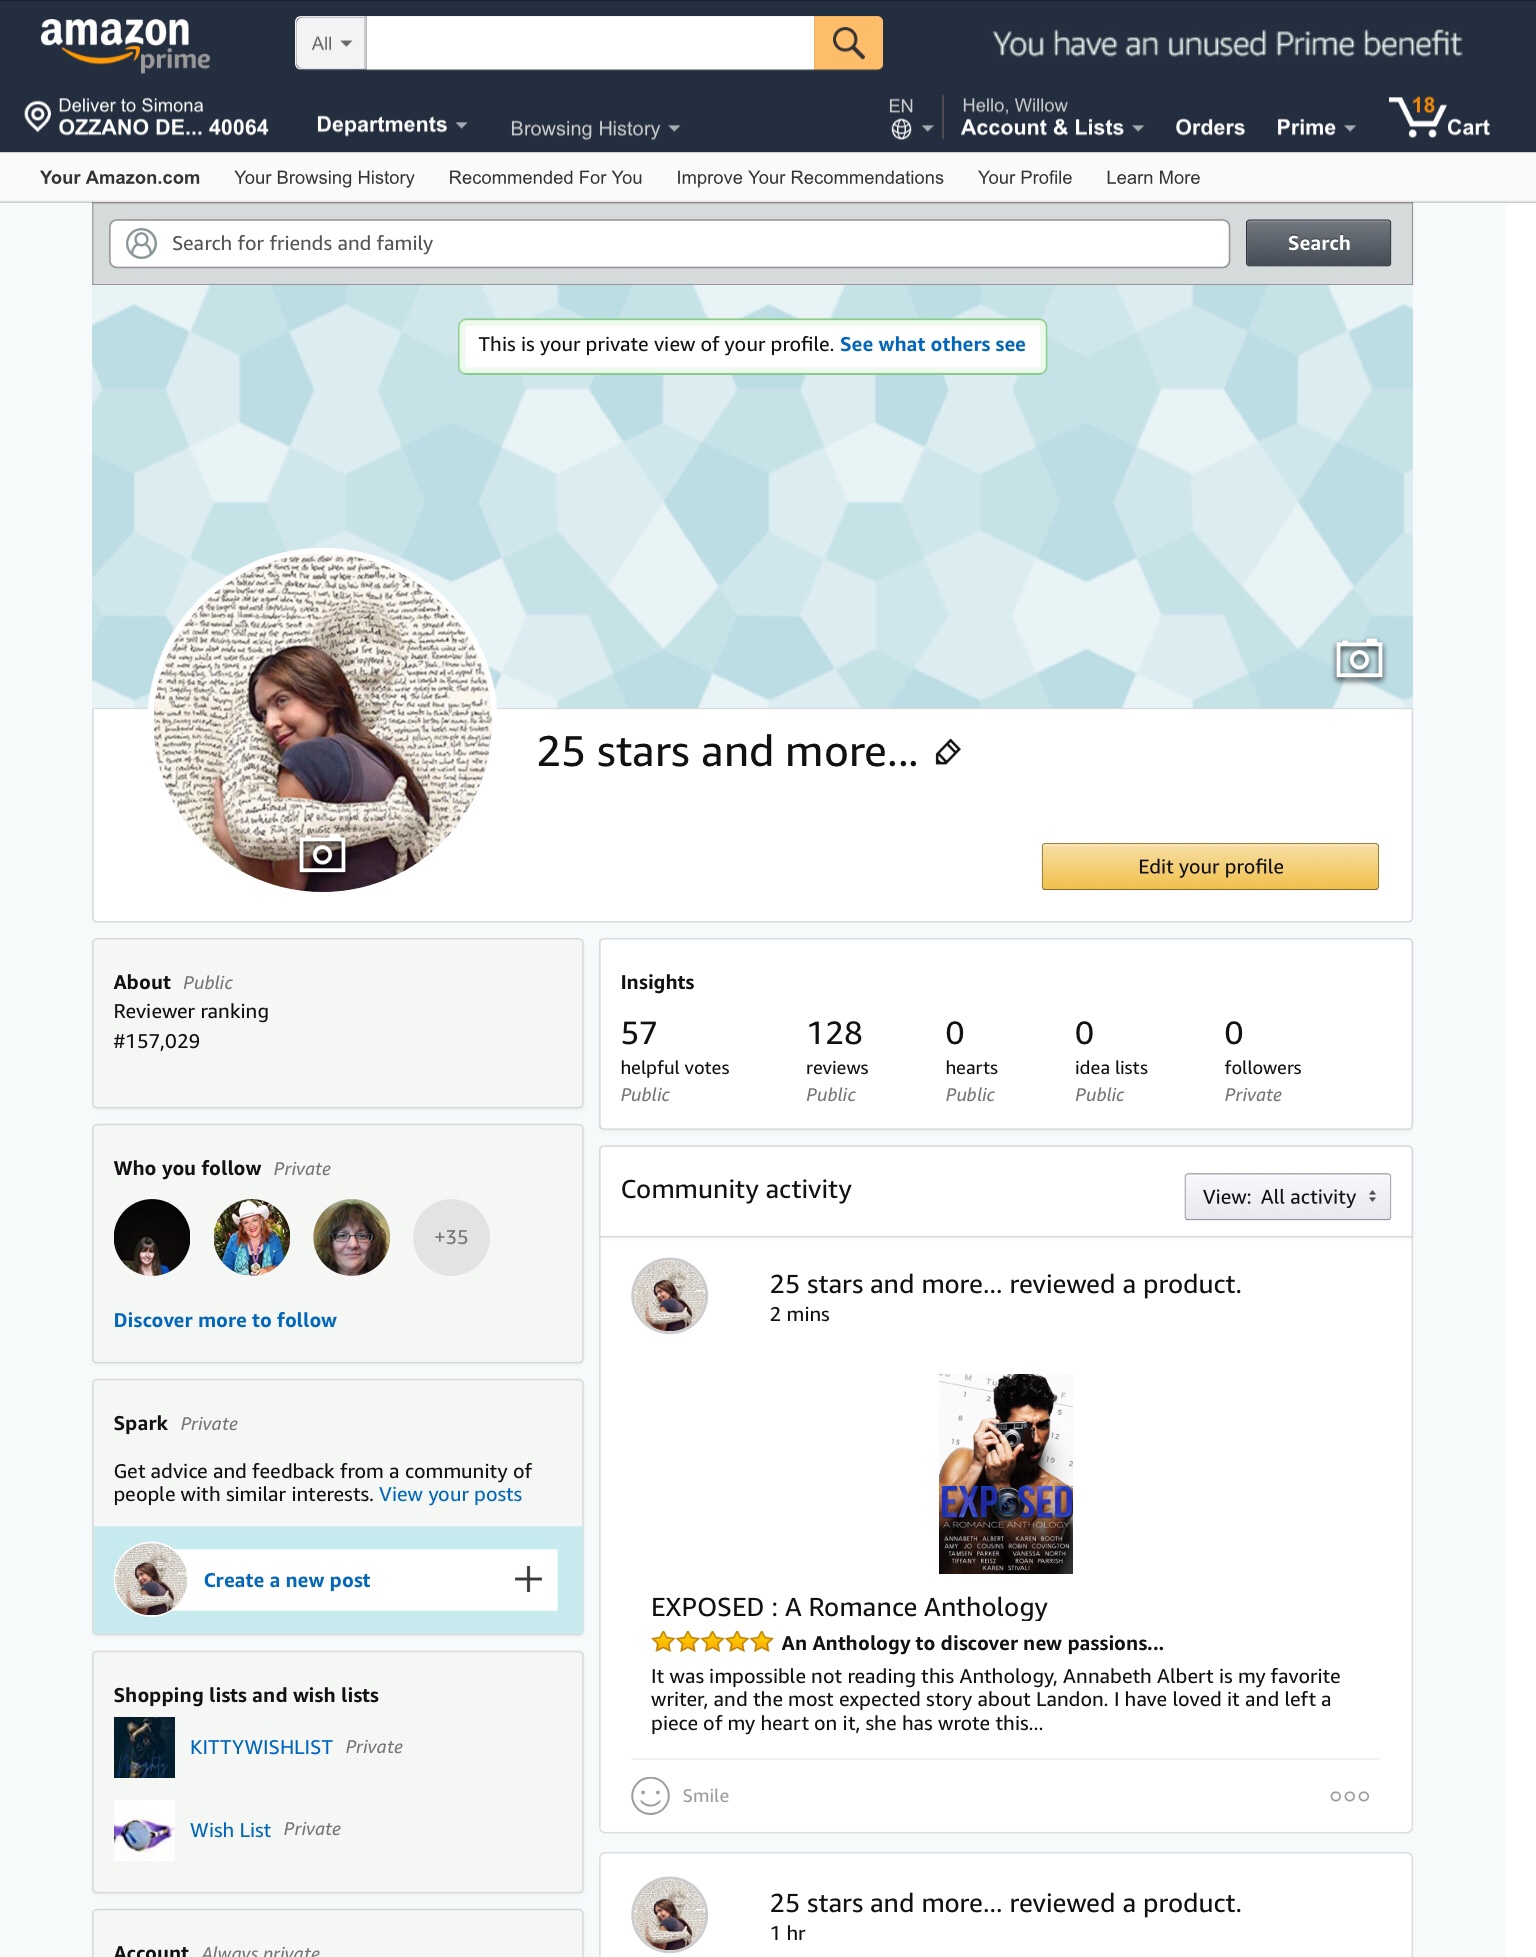Image resolution: width=1536 pixels, height=1957 pixels.
Task: Open the EXPOSED book cover thumbnail
Action: (1006, 1473)
